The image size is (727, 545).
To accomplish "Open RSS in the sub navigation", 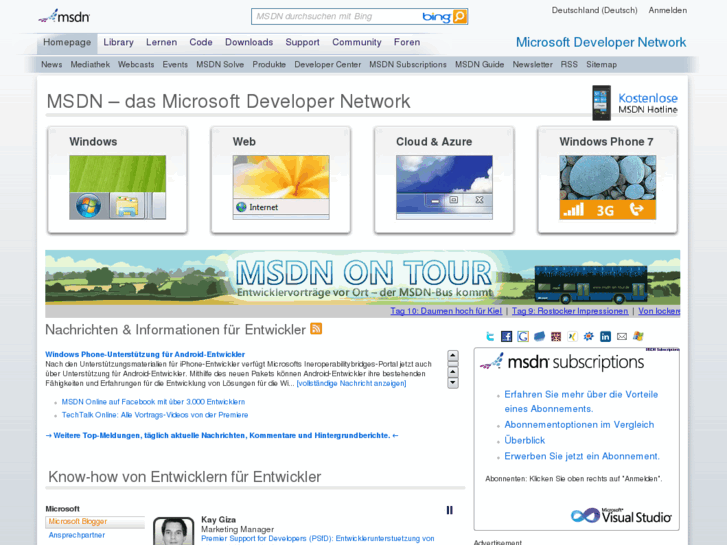I will point(569,64).
